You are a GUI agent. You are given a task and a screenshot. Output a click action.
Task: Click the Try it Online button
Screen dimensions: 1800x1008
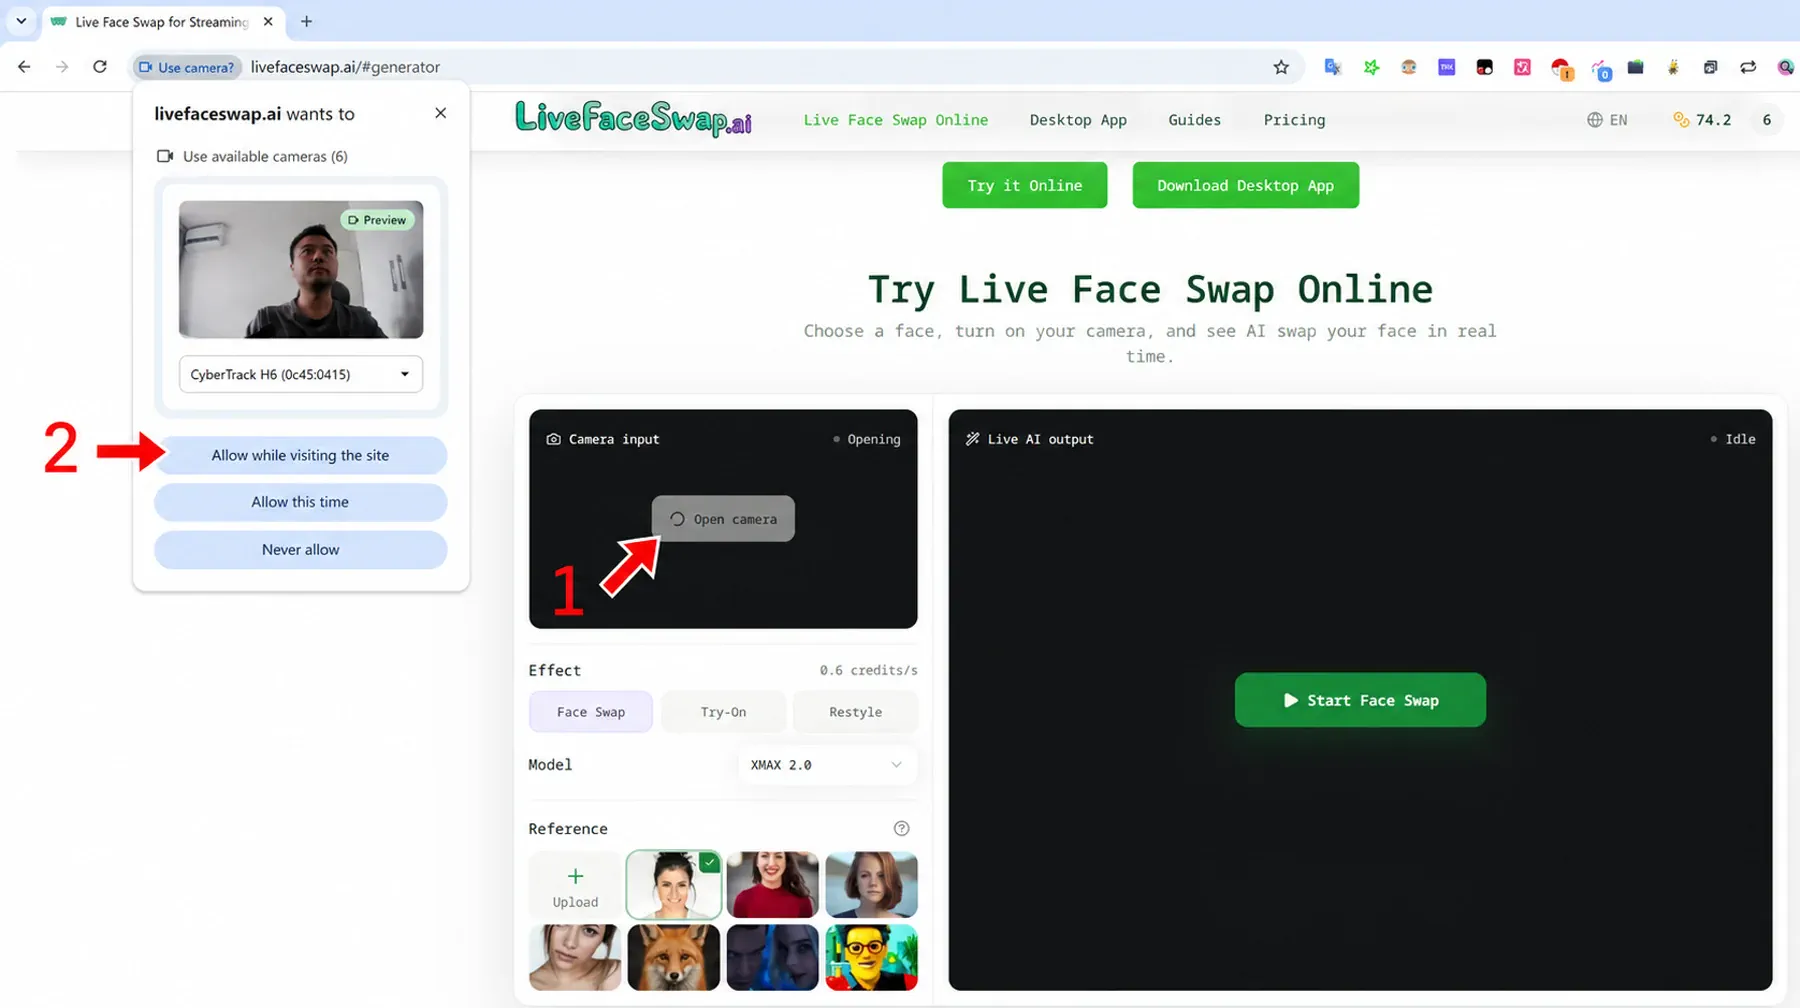click(x=1025, y=185)
